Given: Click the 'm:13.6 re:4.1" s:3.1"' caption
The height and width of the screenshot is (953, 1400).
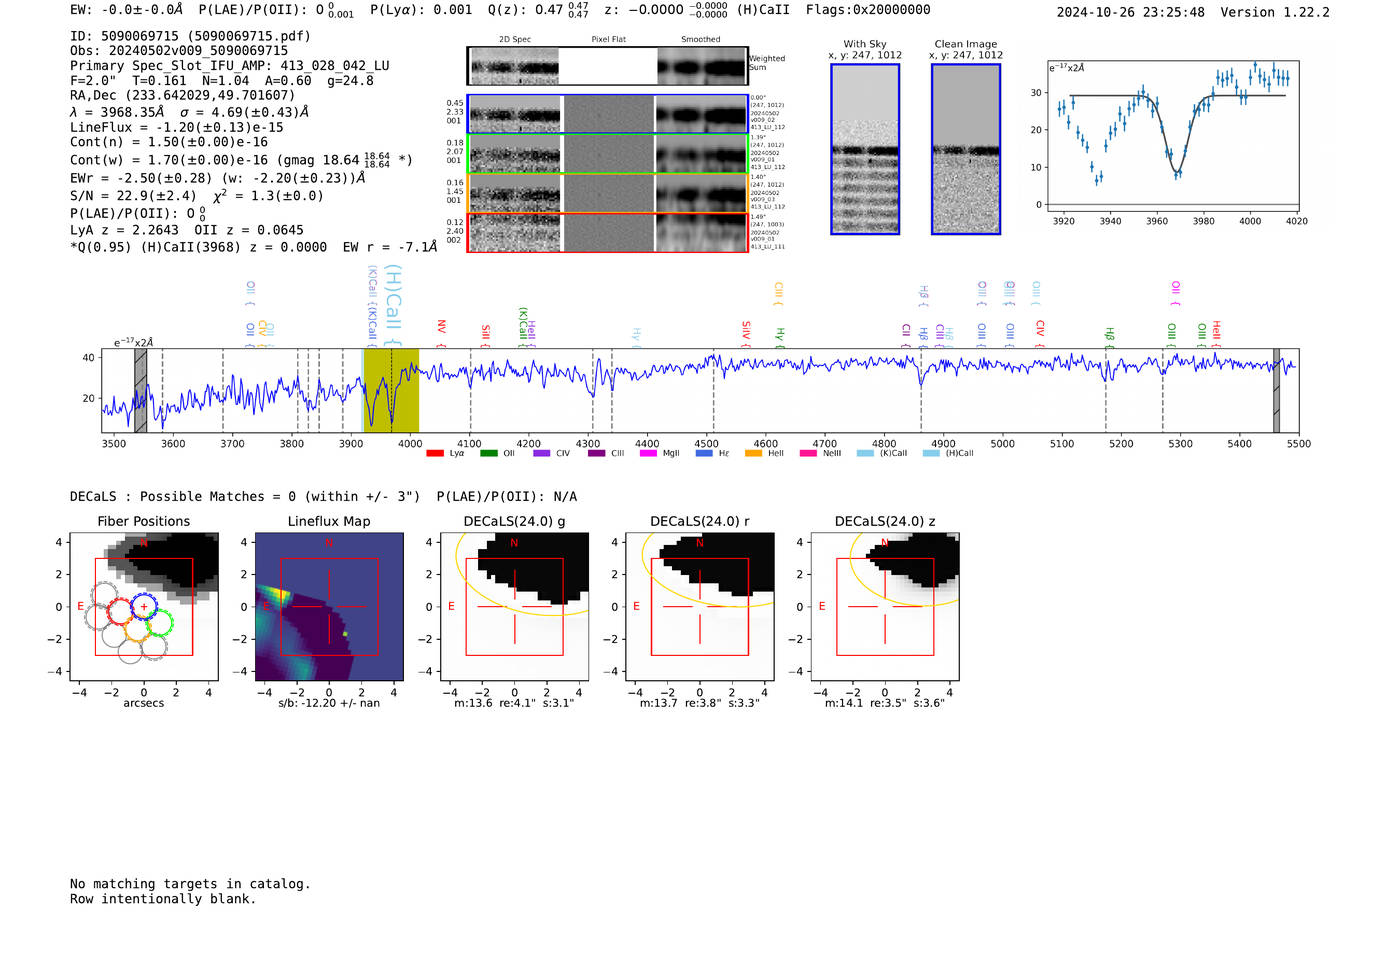Looking at the screenshot, I should coord(514,703).
